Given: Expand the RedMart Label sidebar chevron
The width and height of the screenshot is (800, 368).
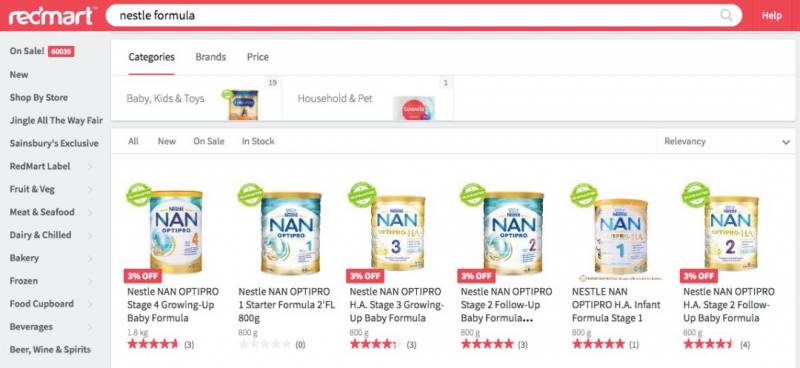Looking at the screenshot, I should click(x=90, y=166).
